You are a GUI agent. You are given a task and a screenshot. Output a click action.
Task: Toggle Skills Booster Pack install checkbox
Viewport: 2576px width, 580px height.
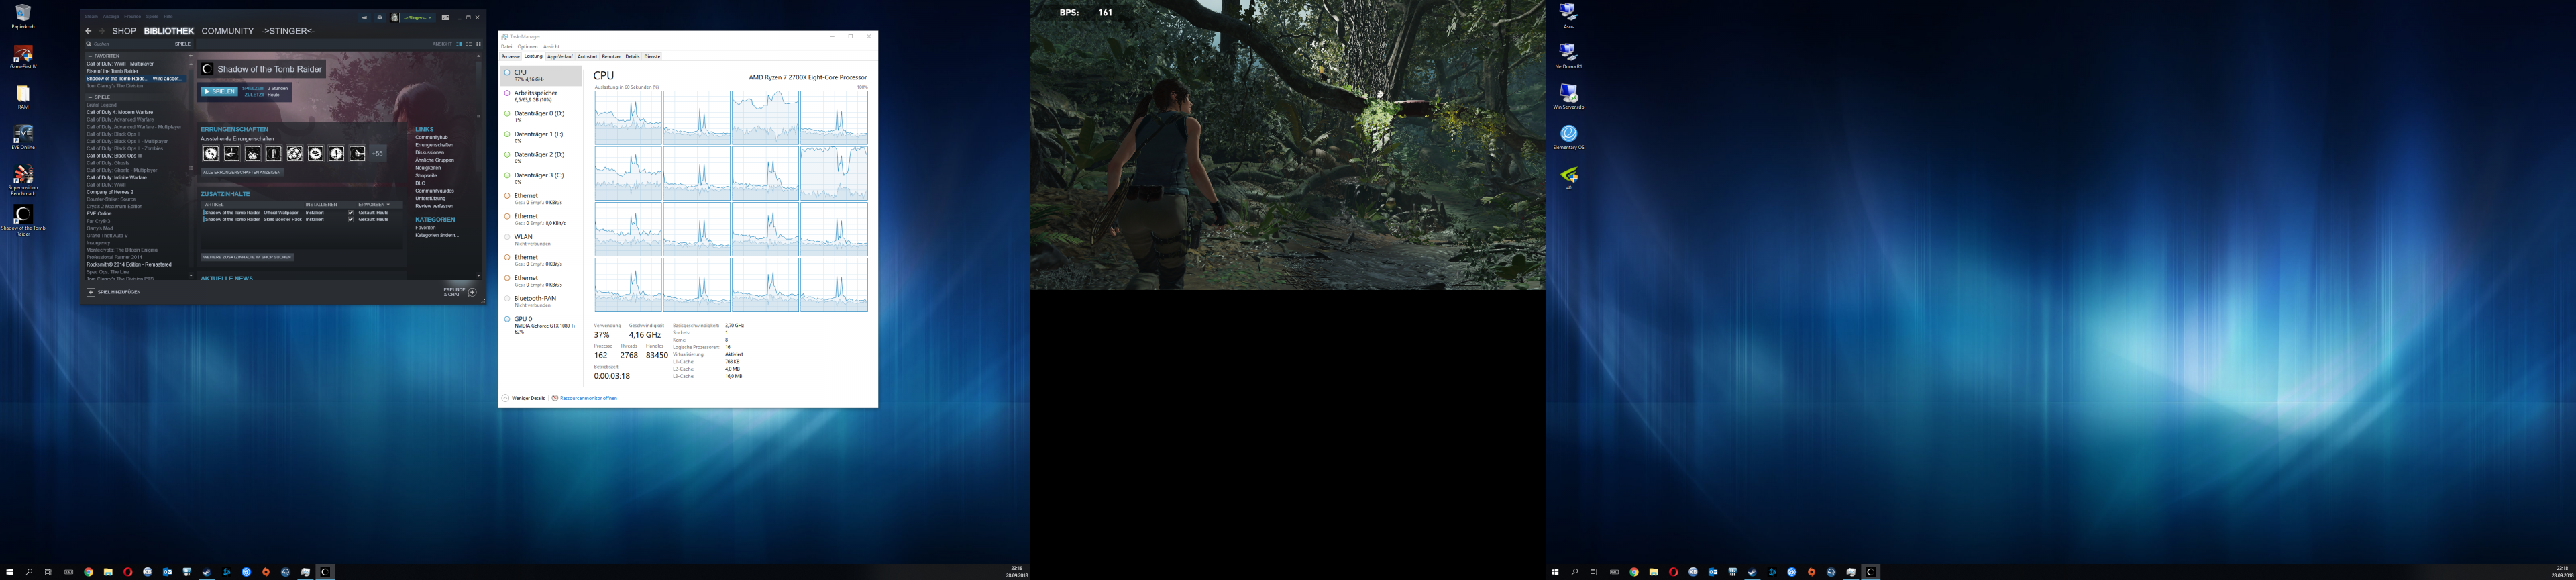(x=351, y=219)
